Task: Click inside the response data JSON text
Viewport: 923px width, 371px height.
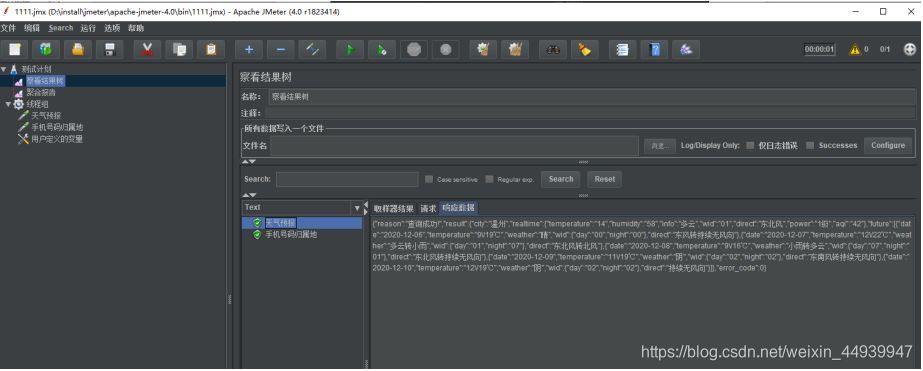Action: coord(642,246)
